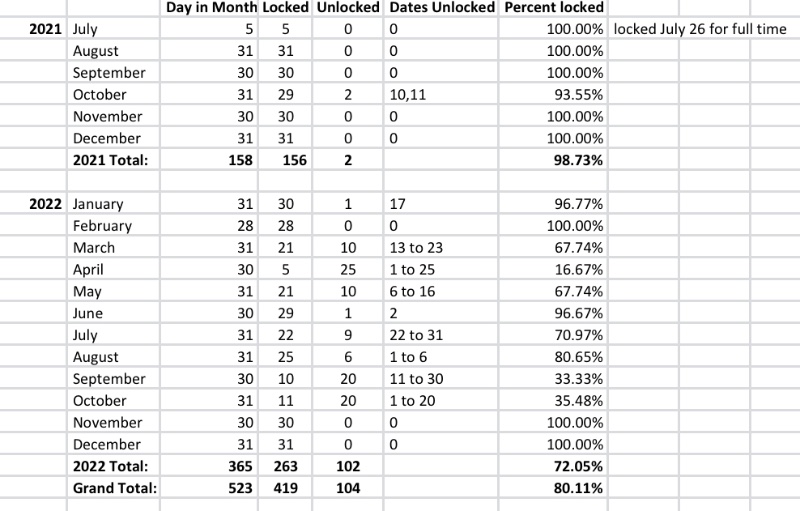Select the October 2021 dates cell '10,11'
This screenshot has width=800, height=511.
click(441, 94)
